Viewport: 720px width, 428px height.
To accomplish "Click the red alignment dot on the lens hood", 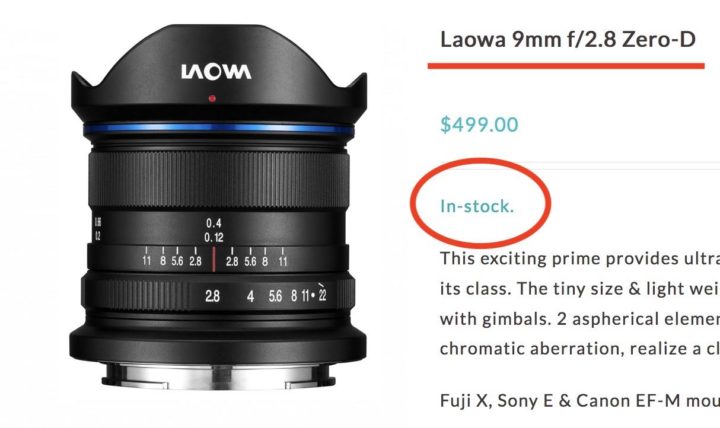I will pos(212,98).
